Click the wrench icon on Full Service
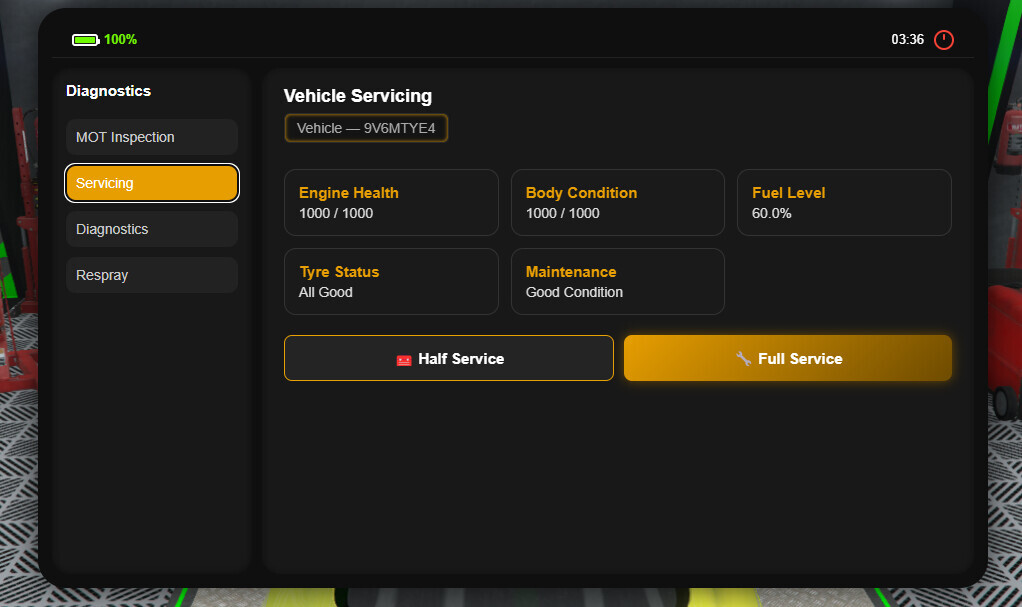1022x607 pixels. point(743,358)
